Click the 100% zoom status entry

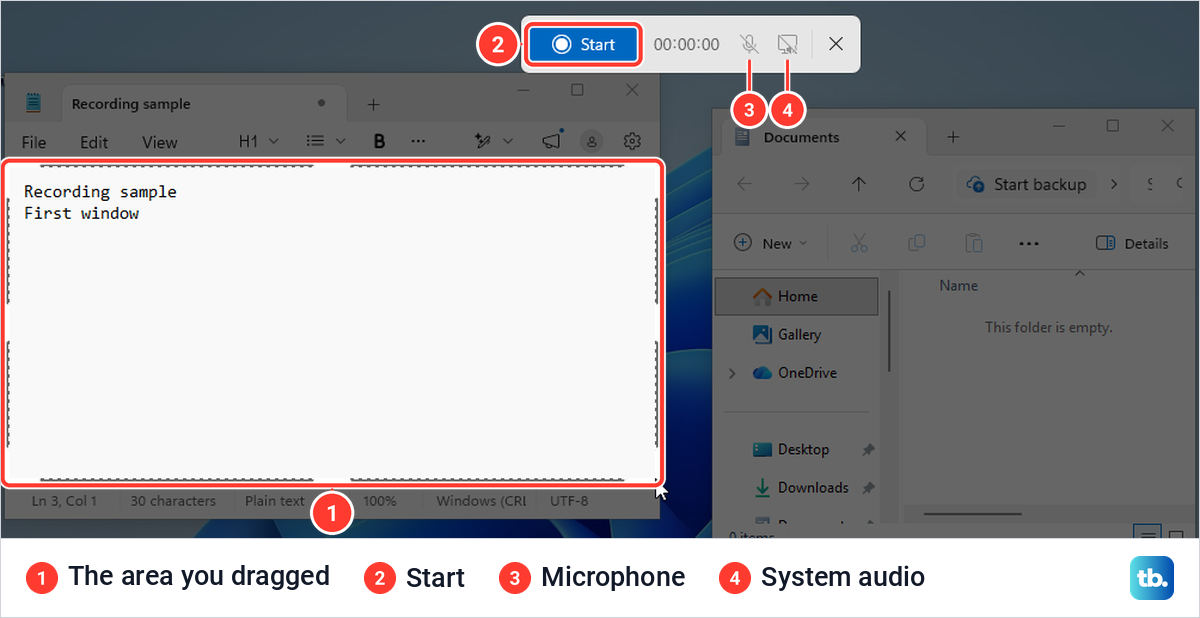380,501
